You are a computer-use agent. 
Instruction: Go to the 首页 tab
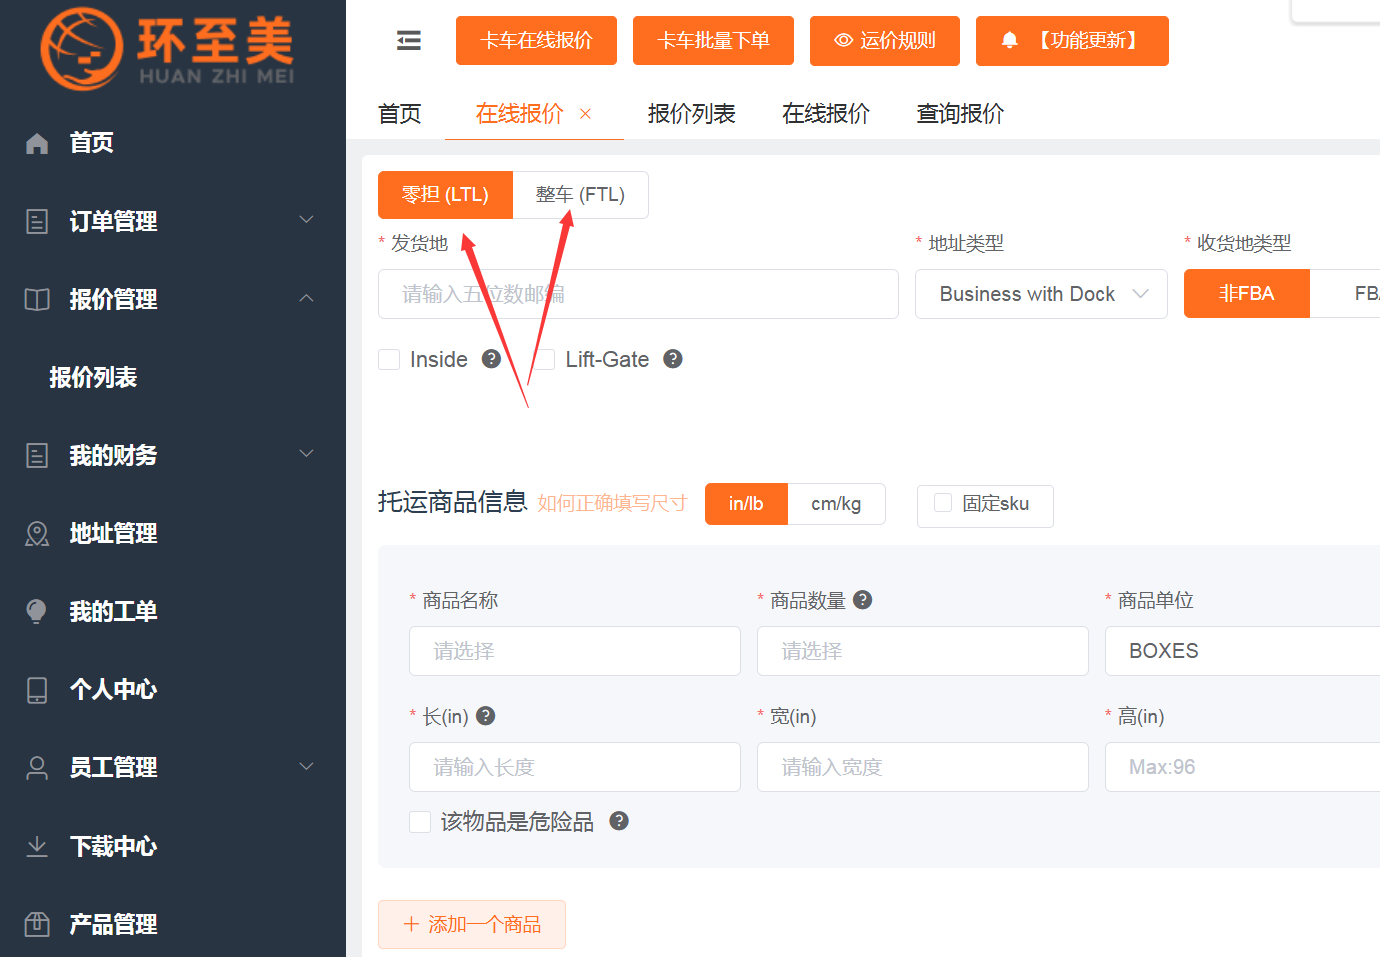point(400,114)
